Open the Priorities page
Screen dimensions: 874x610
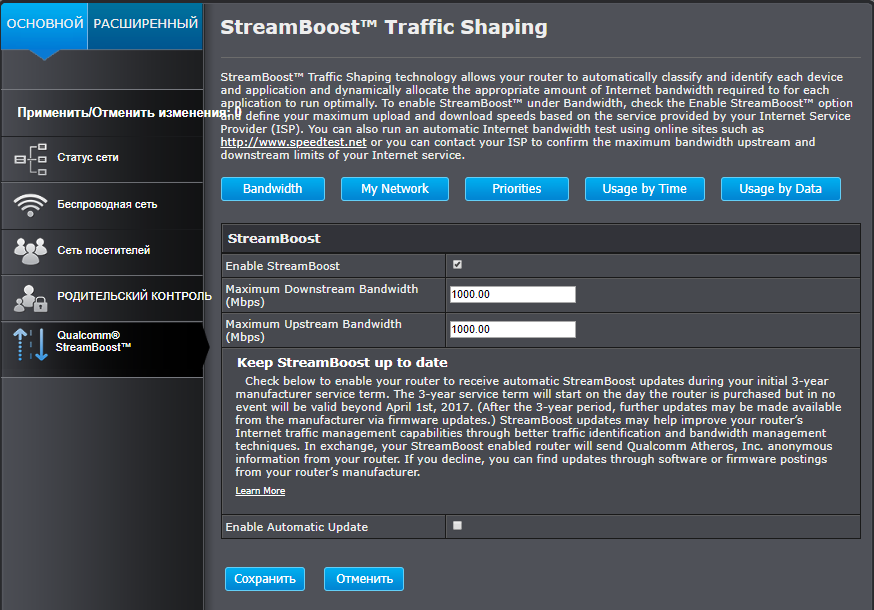[x=517, y=189]
